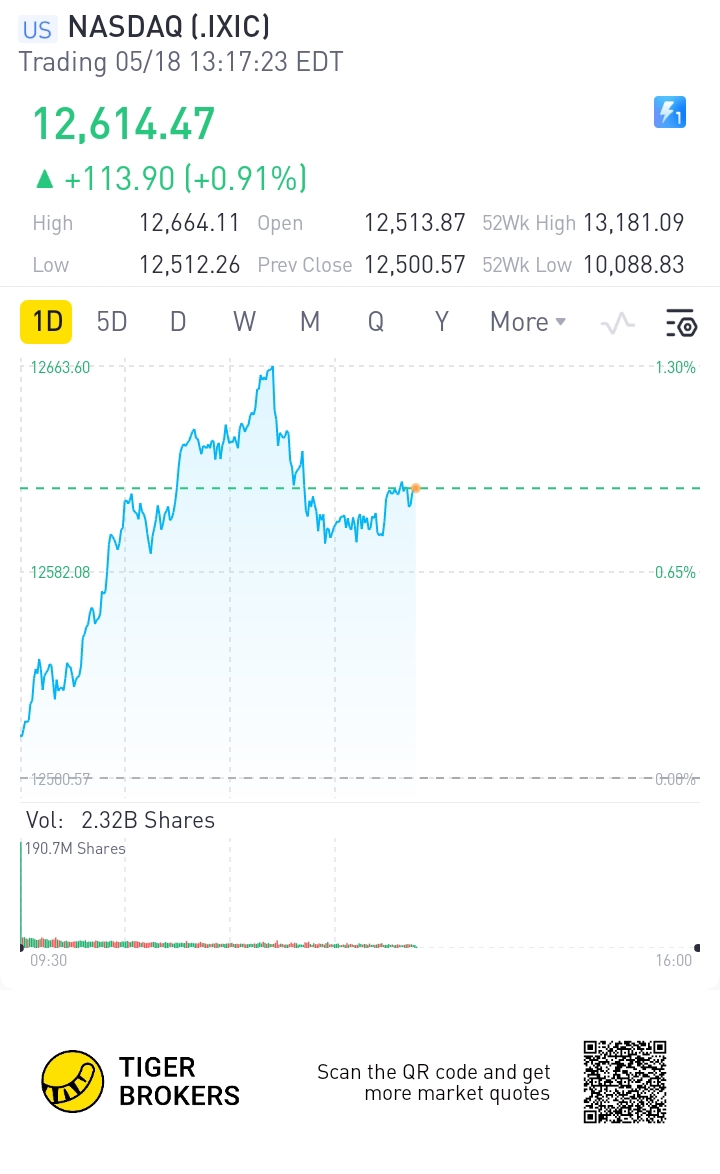Tap the orange current price dot
Image resolution: width=720 pixels, height=1174 pixels.
(415, 488)
